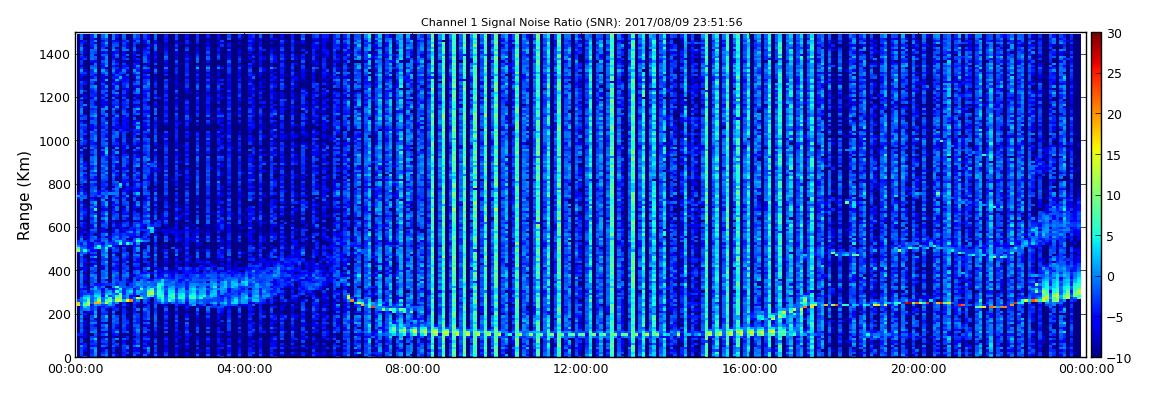Click the 800 tick on the range axis

click(59, 184)
